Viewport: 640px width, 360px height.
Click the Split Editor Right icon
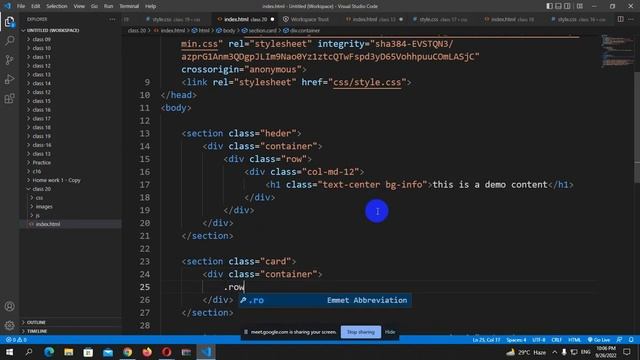[x=620, y=19]
